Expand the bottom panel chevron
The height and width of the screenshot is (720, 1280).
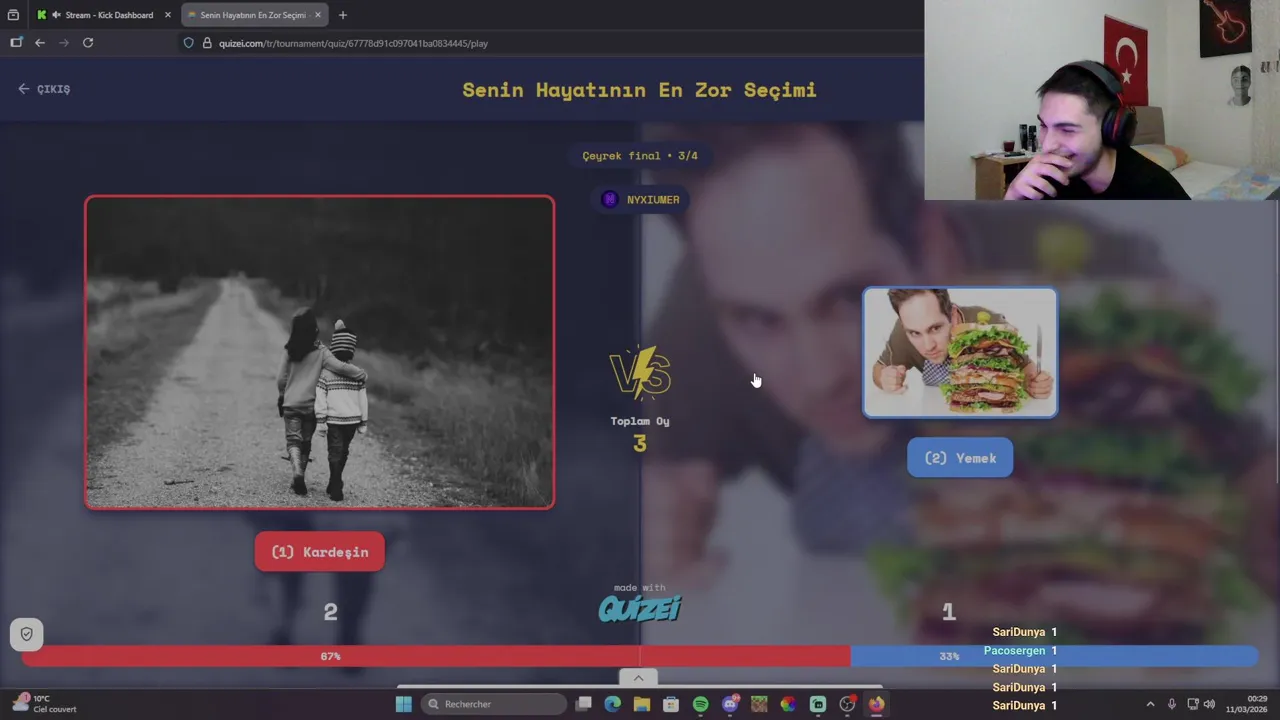[x=639, y=678]
